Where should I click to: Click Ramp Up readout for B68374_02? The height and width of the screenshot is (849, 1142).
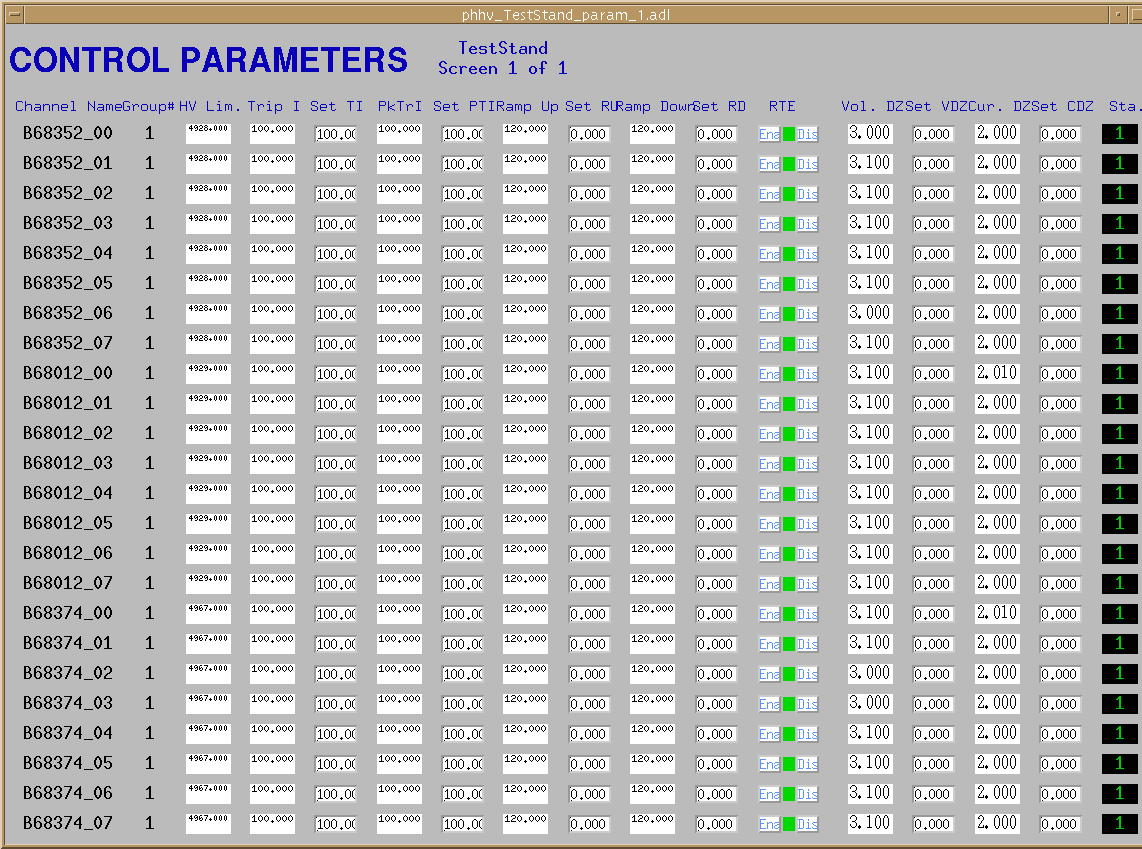tap(525, 673)
